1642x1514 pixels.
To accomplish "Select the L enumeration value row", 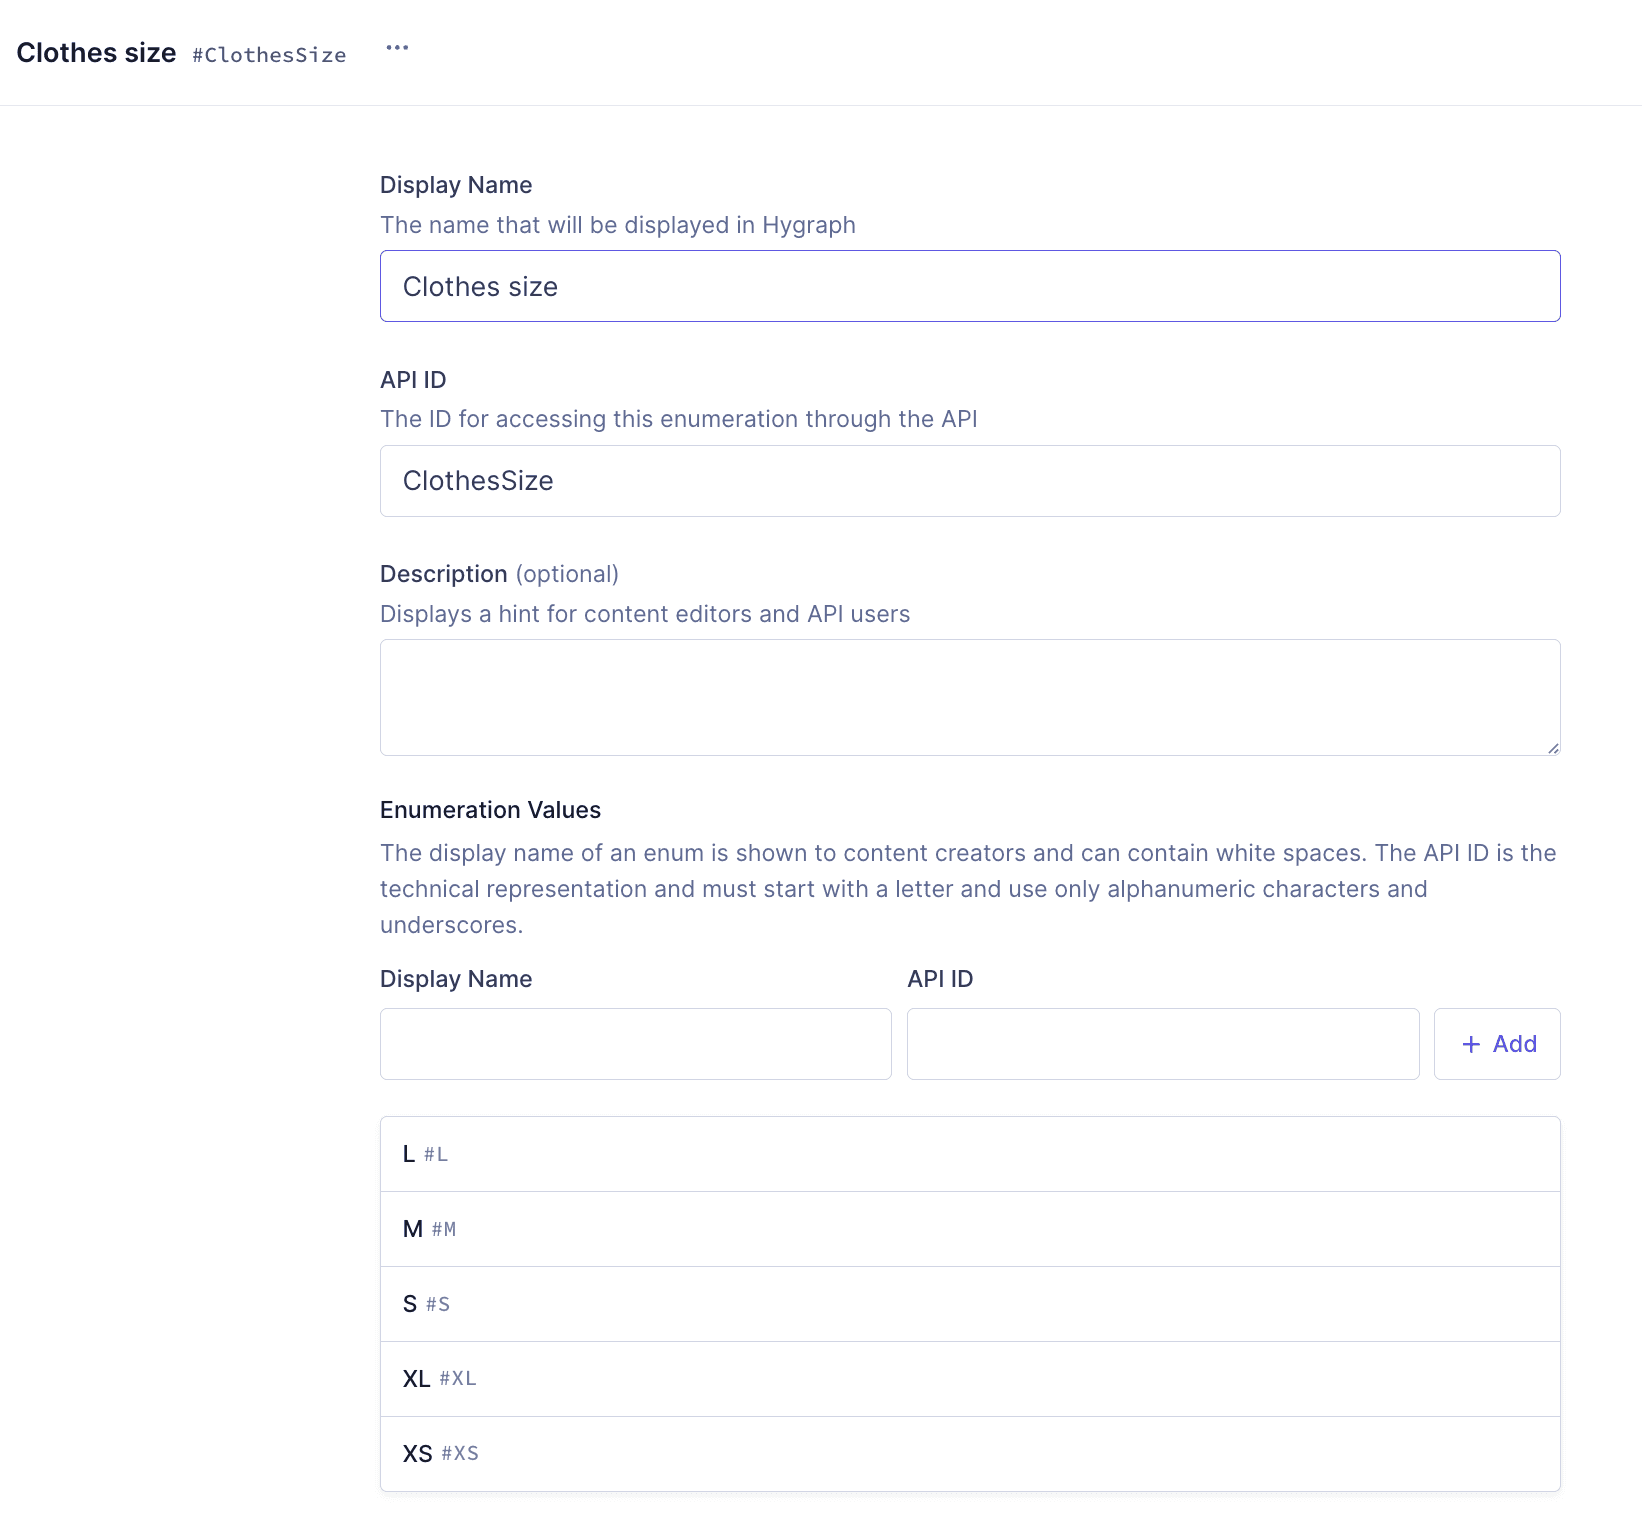I will 969,1154.
